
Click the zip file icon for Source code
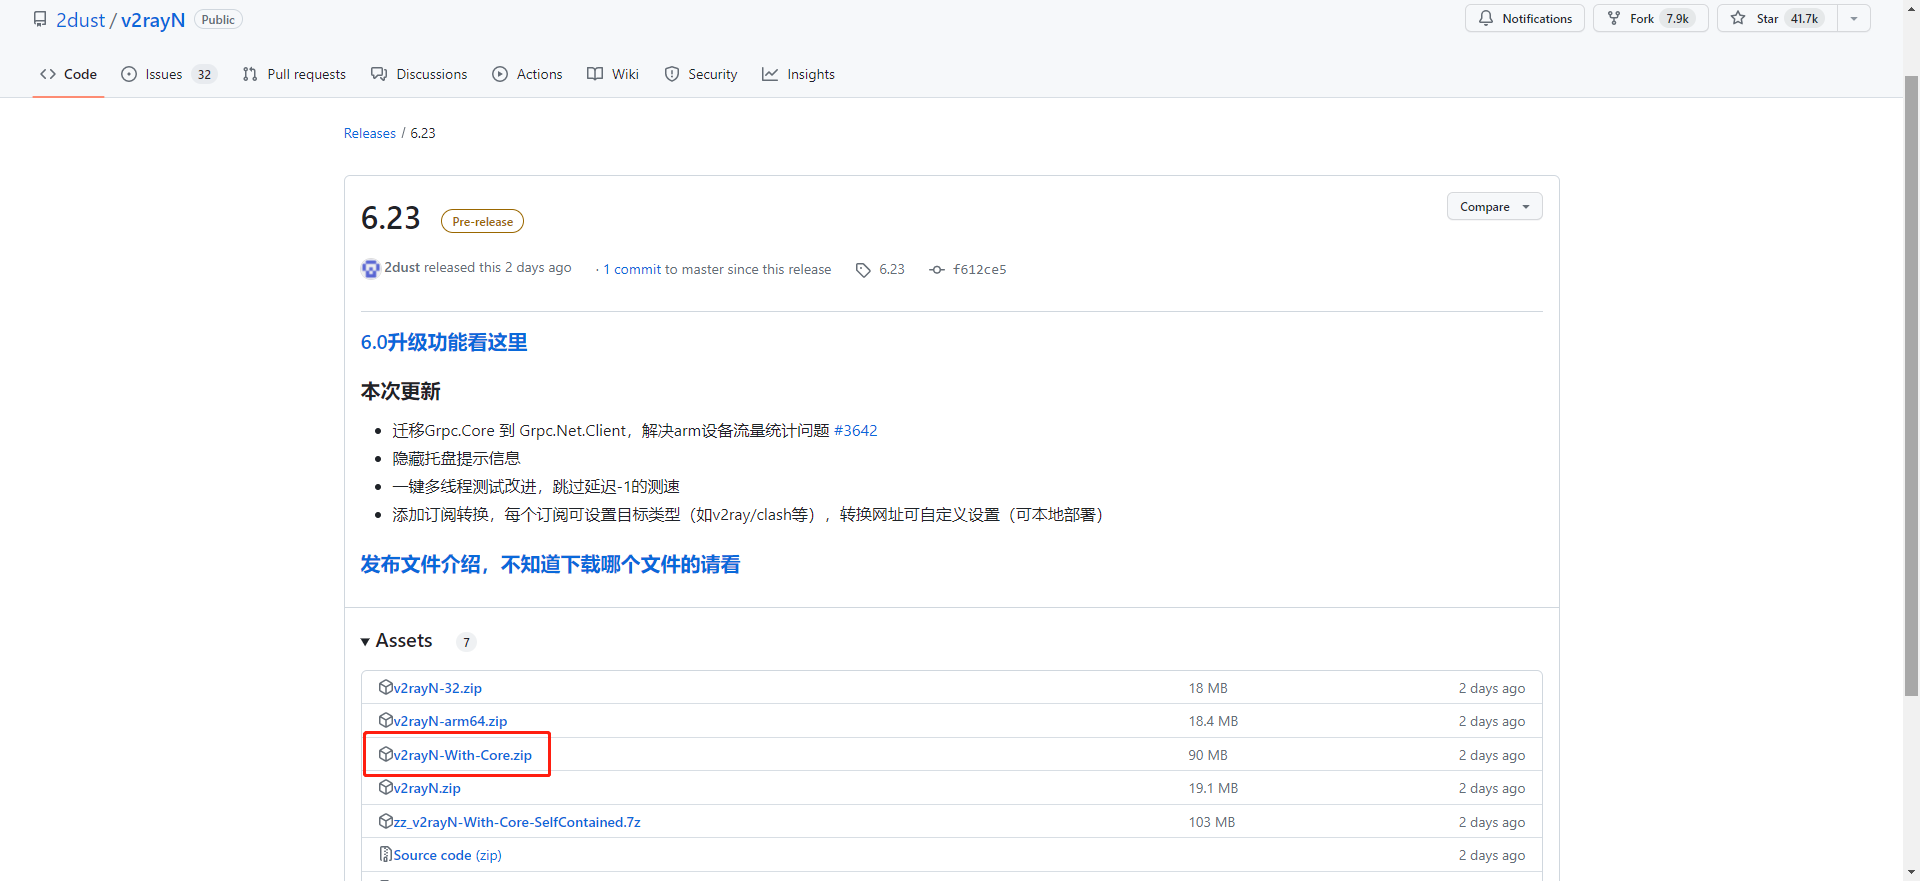pos(385,854)
